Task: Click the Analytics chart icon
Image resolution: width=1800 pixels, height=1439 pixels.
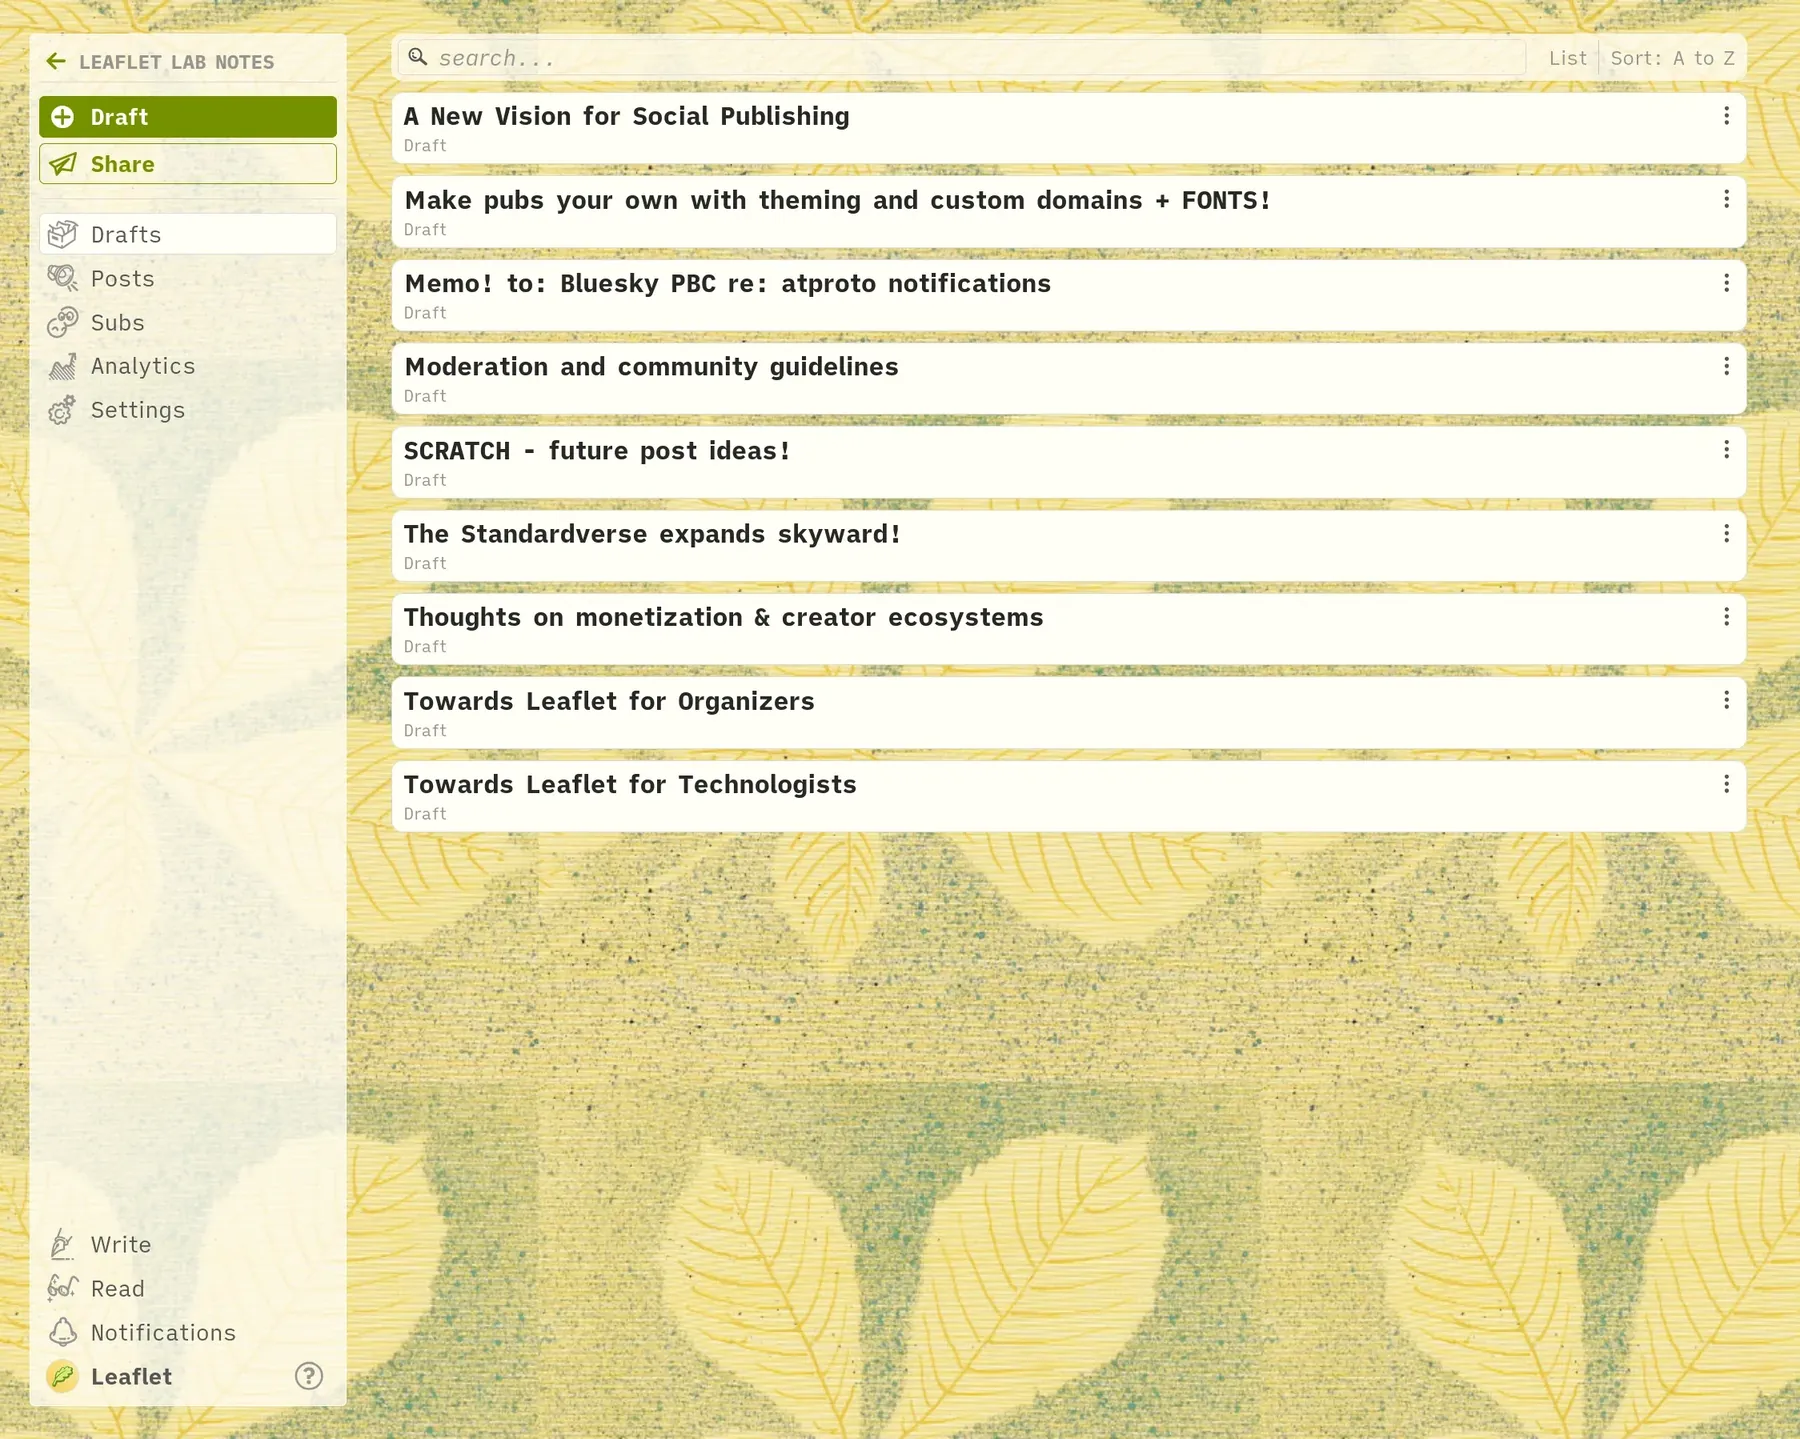Action: pyautogui.click(x=63, y=366)
